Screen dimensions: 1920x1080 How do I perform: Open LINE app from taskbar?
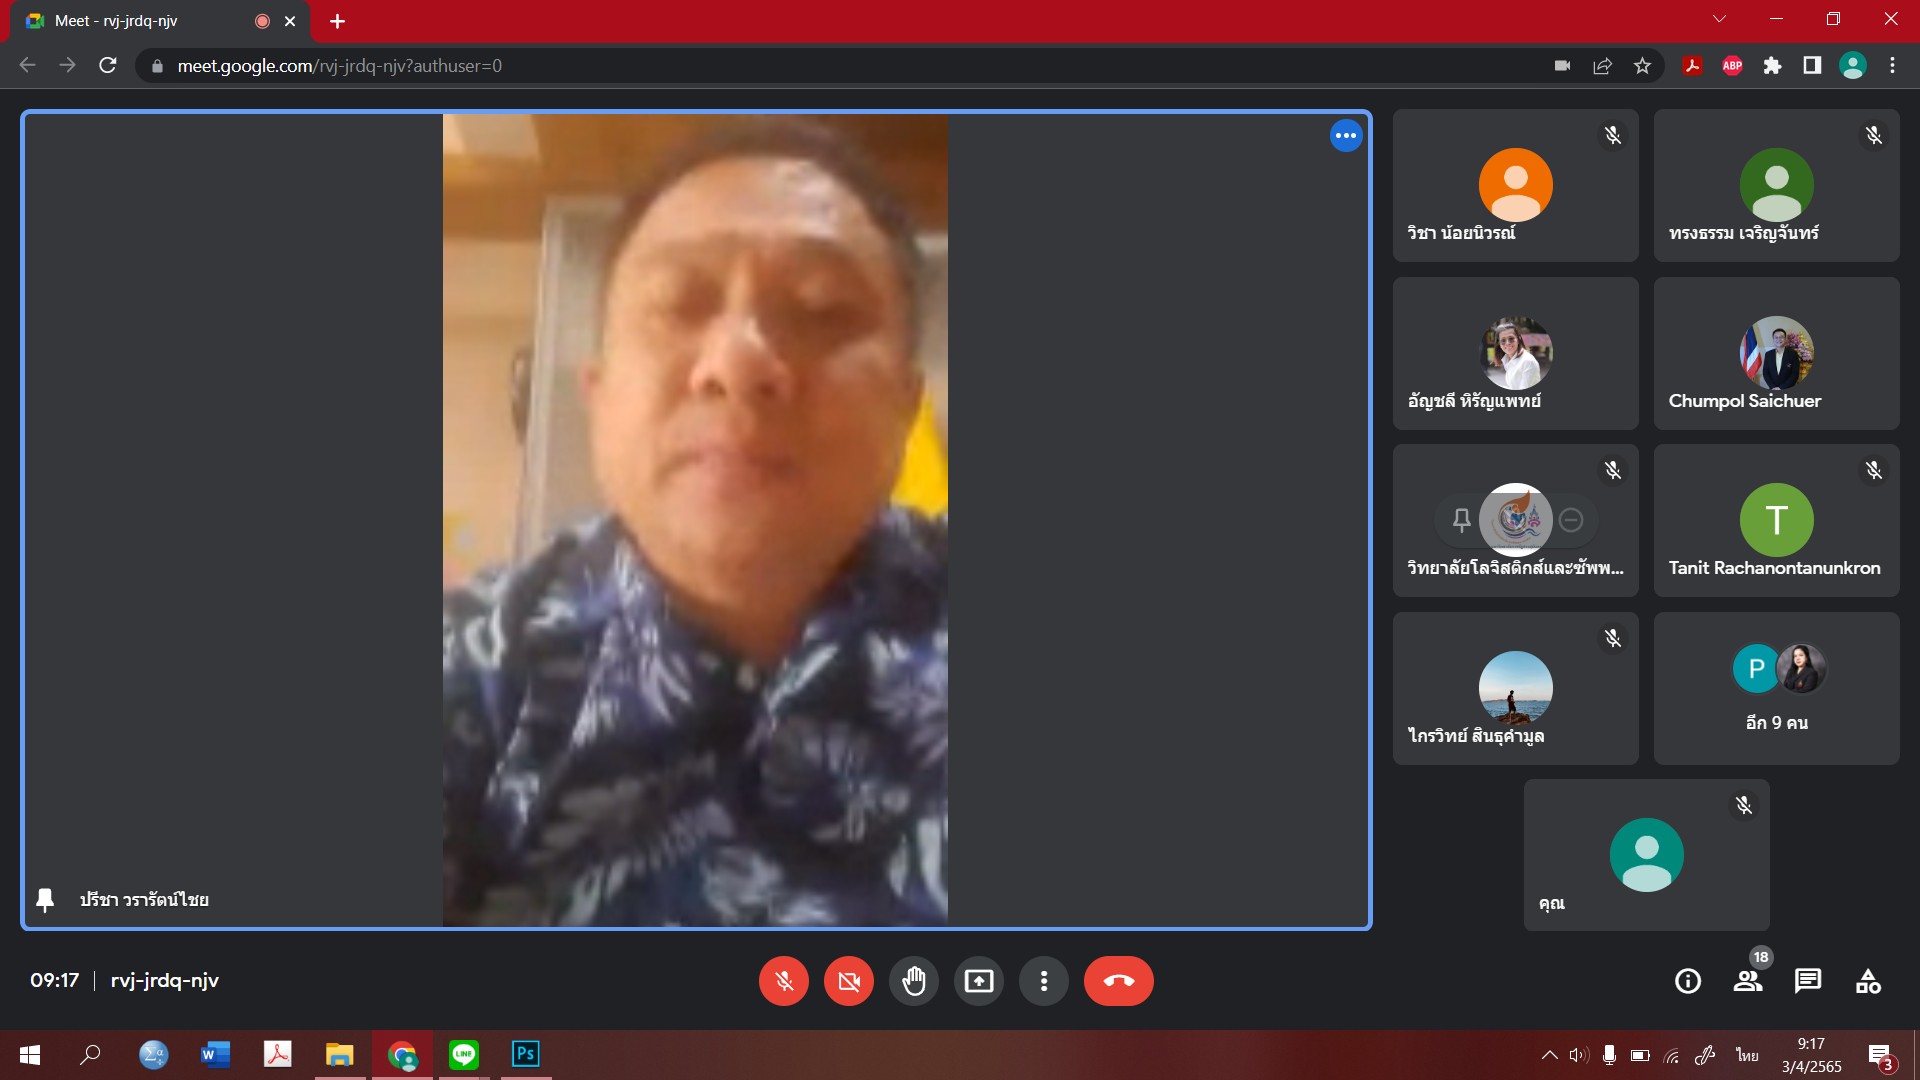pos(463,1054)
